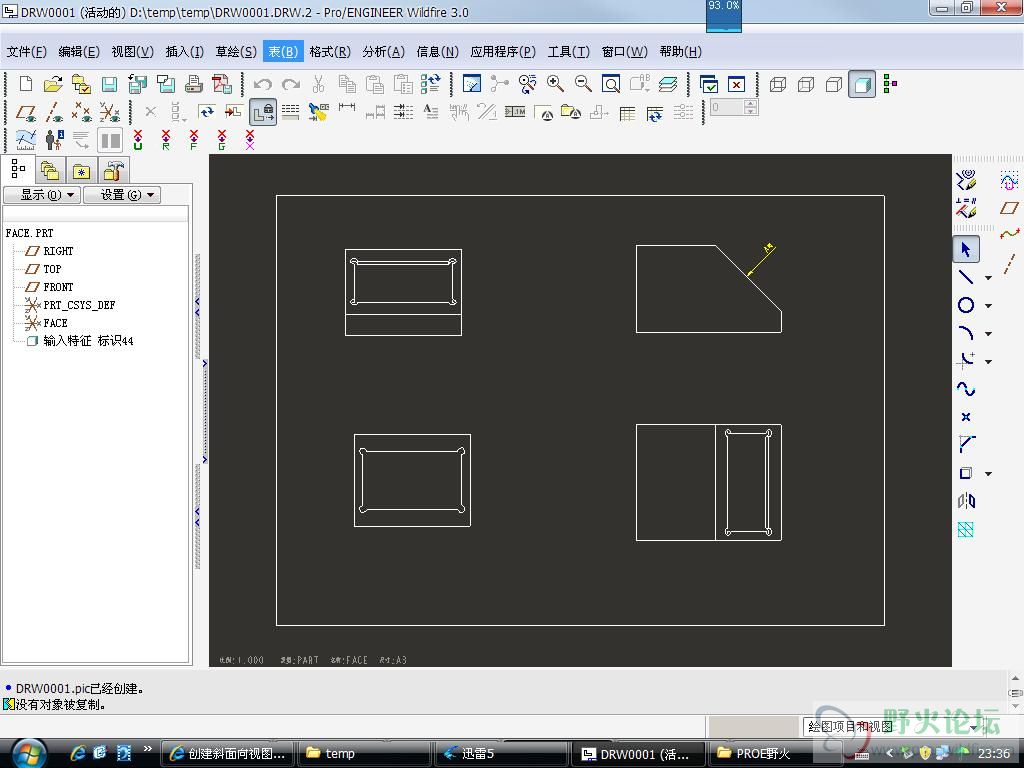The image size is (1024, 768).
Task: Open 创建斜面向视图 window from taskbar
Action: (227, 754)
